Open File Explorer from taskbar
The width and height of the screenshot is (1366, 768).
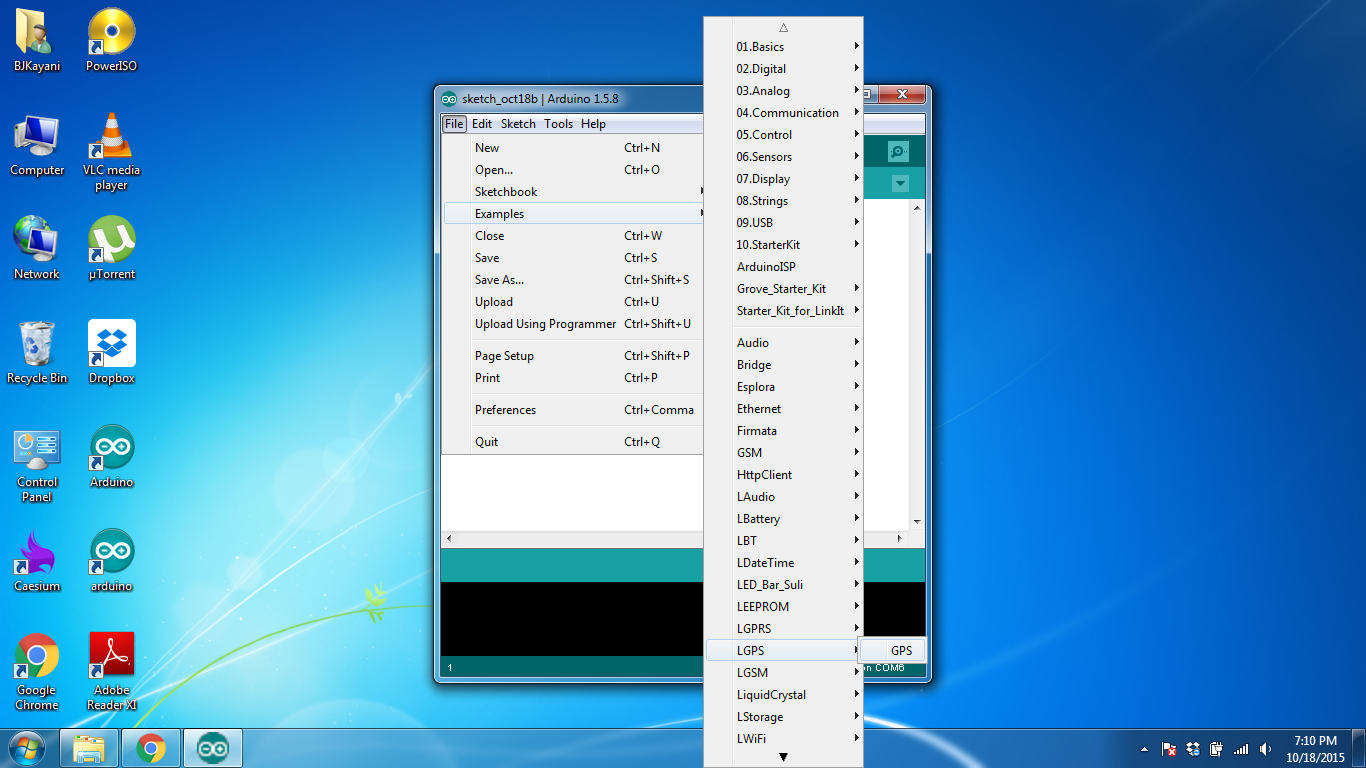[90, 748]
